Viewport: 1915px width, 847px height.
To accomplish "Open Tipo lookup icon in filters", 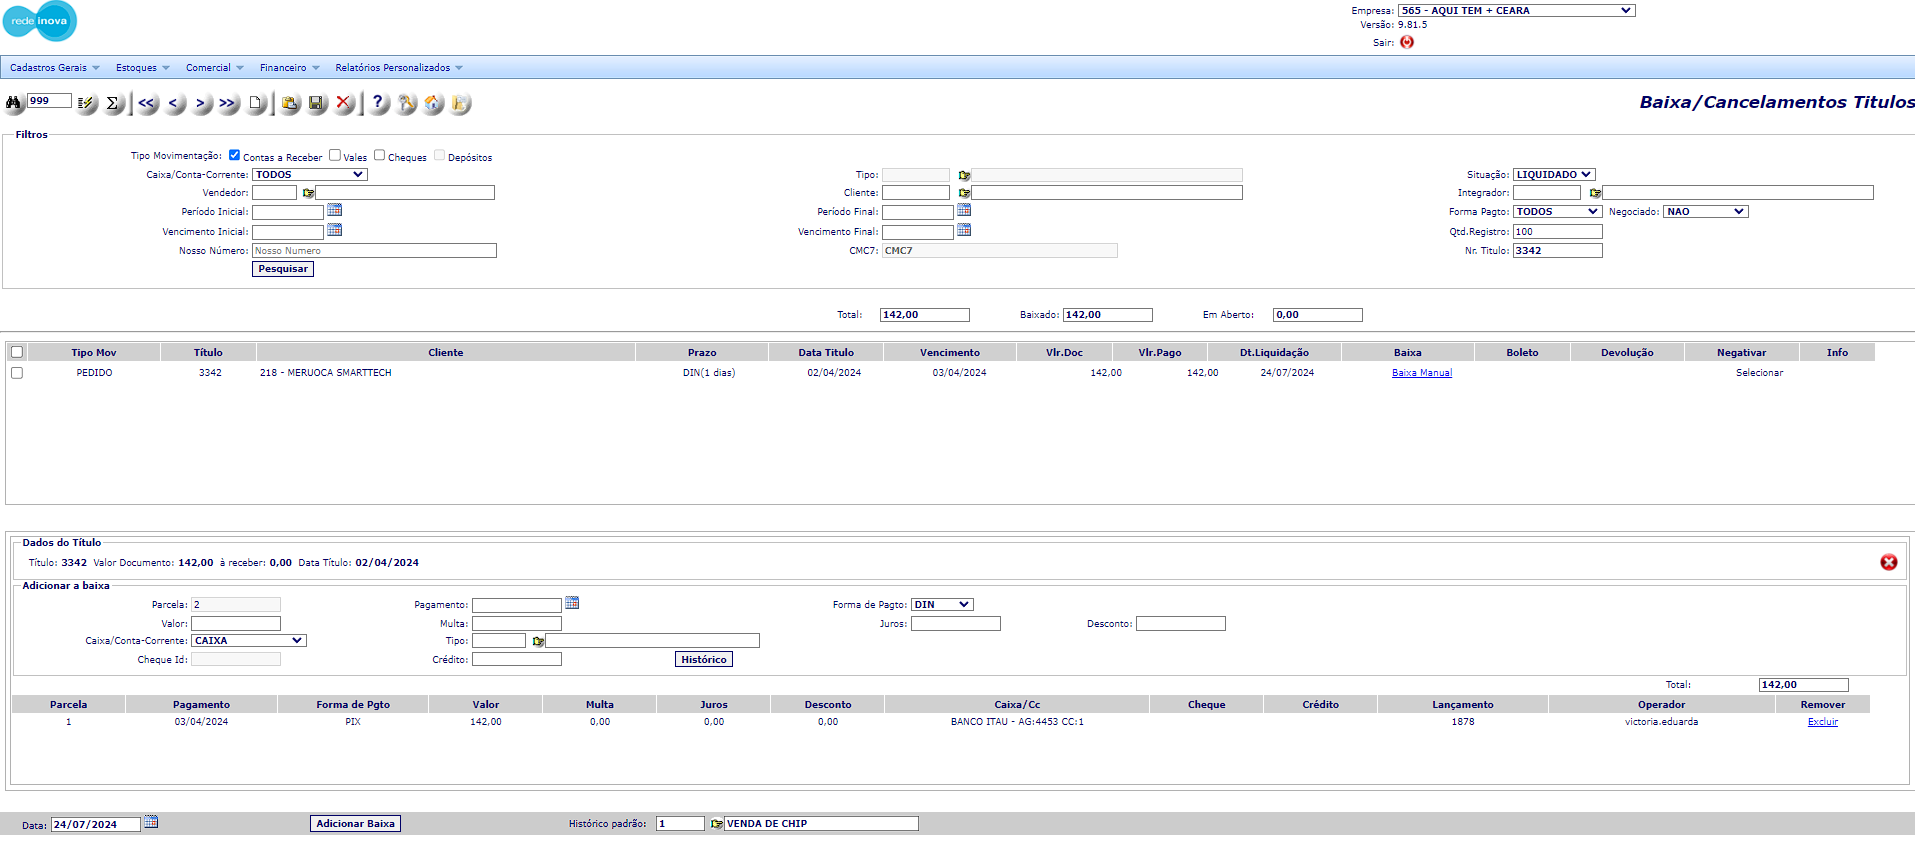I will [964, 175].
